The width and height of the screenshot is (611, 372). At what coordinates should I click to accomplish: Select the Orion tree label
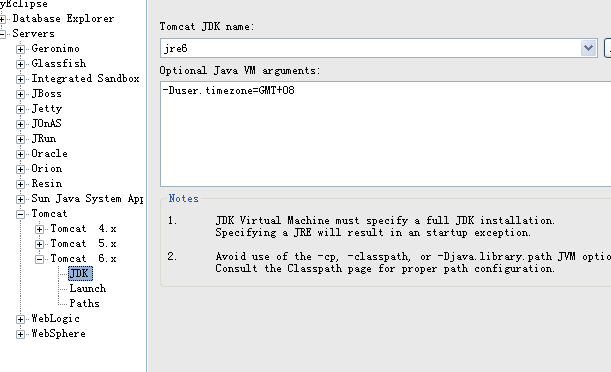pos(47,169)
